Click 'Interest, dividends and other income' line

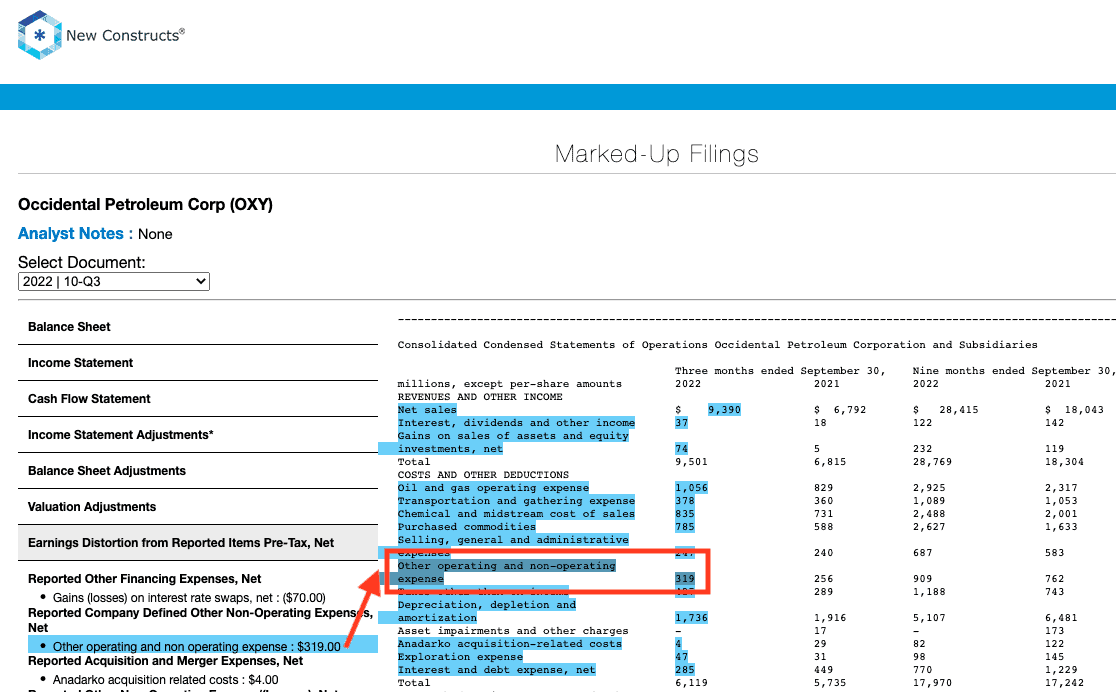point(516,423)
